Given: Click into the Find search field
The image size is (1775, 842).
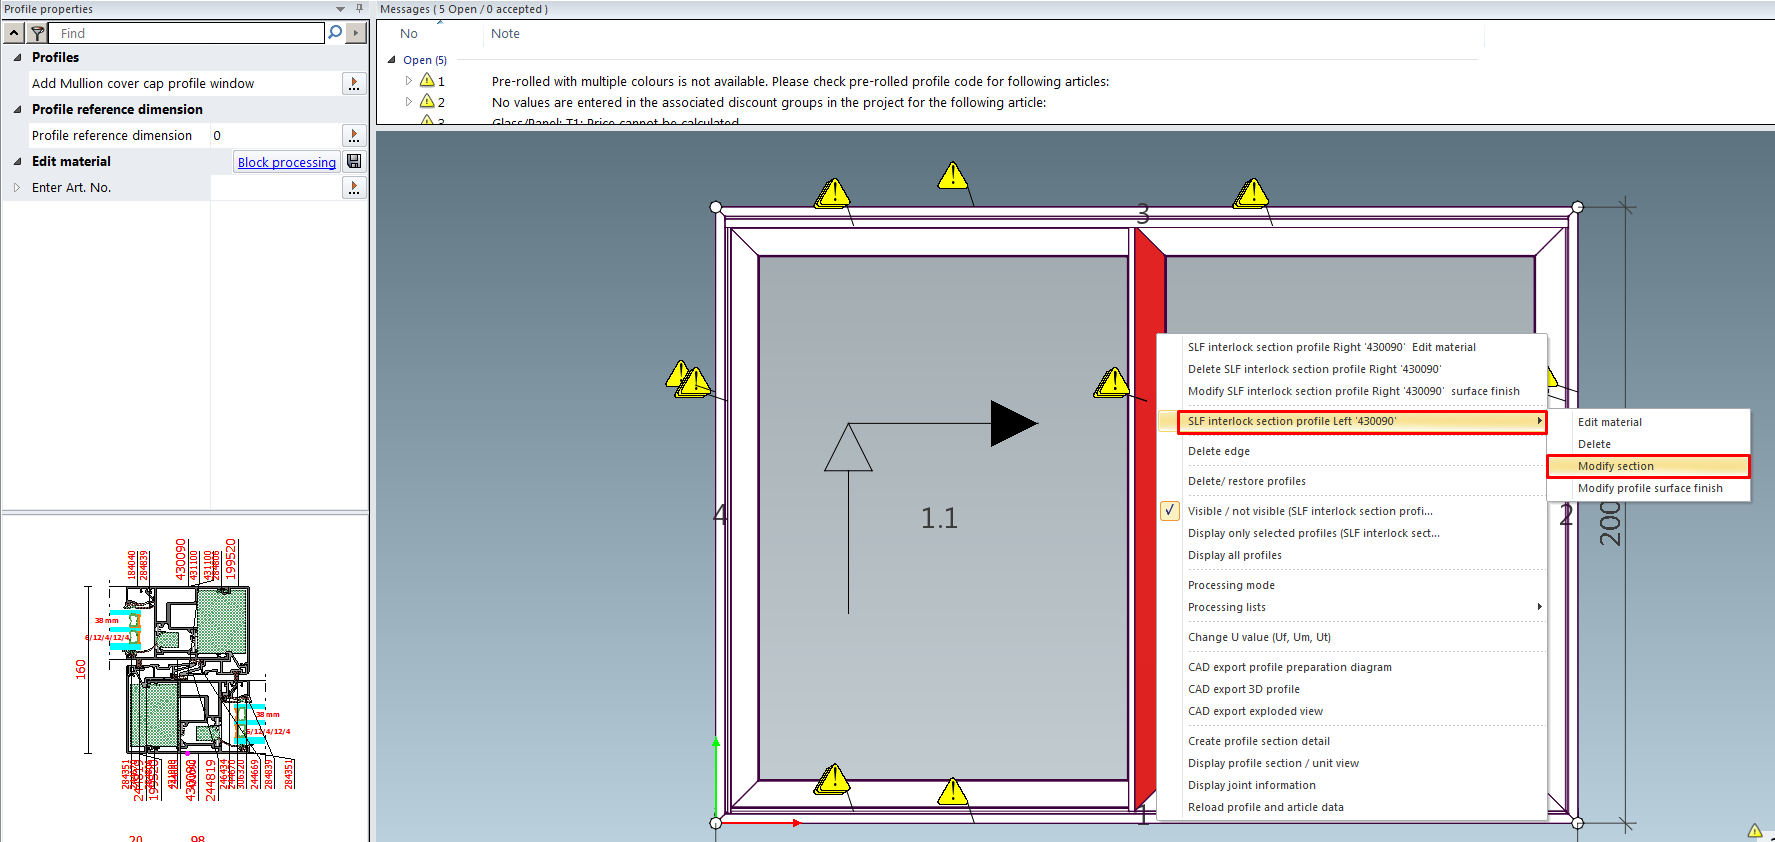Looking at the screenshot, I should [190, 33].
